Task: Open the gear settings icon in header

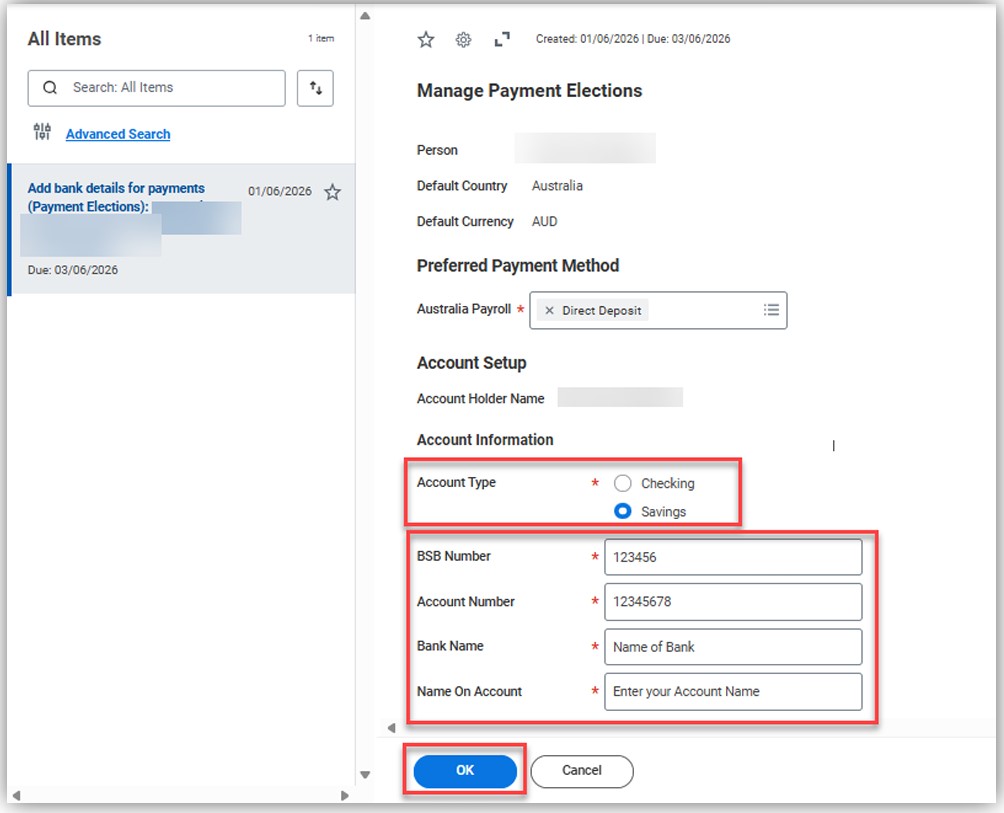Action: [x=464, y=40]
